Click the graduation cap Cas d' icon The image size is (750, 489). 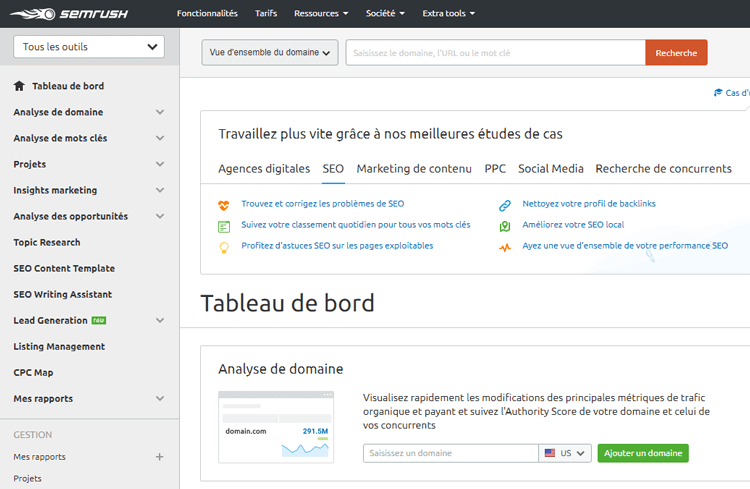coord(718,92)
